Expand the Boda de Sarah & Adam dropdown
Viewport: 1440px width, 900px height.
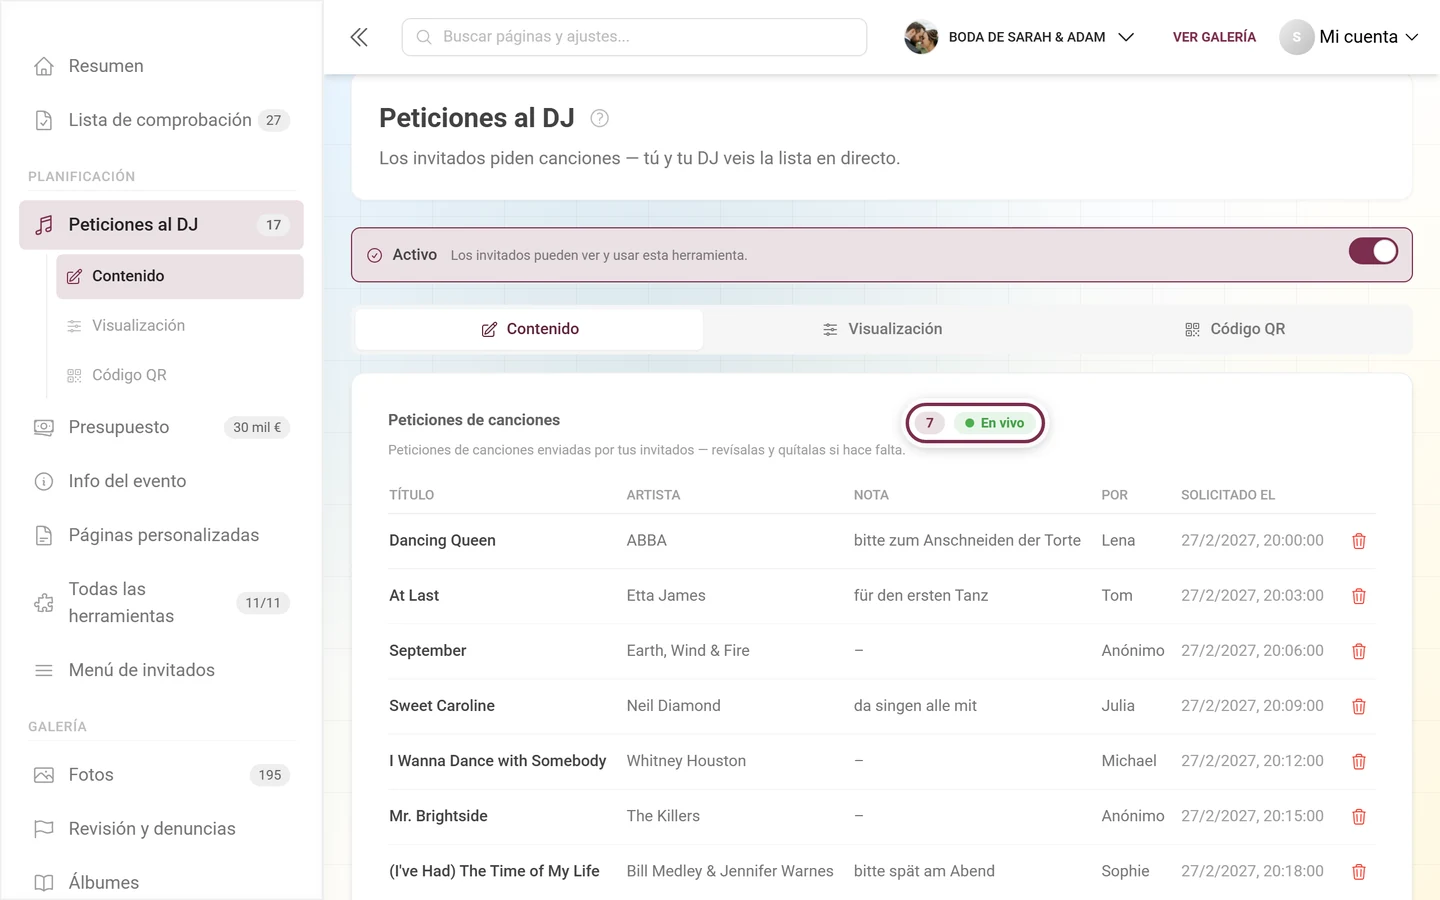click(x=1019, y=37)
